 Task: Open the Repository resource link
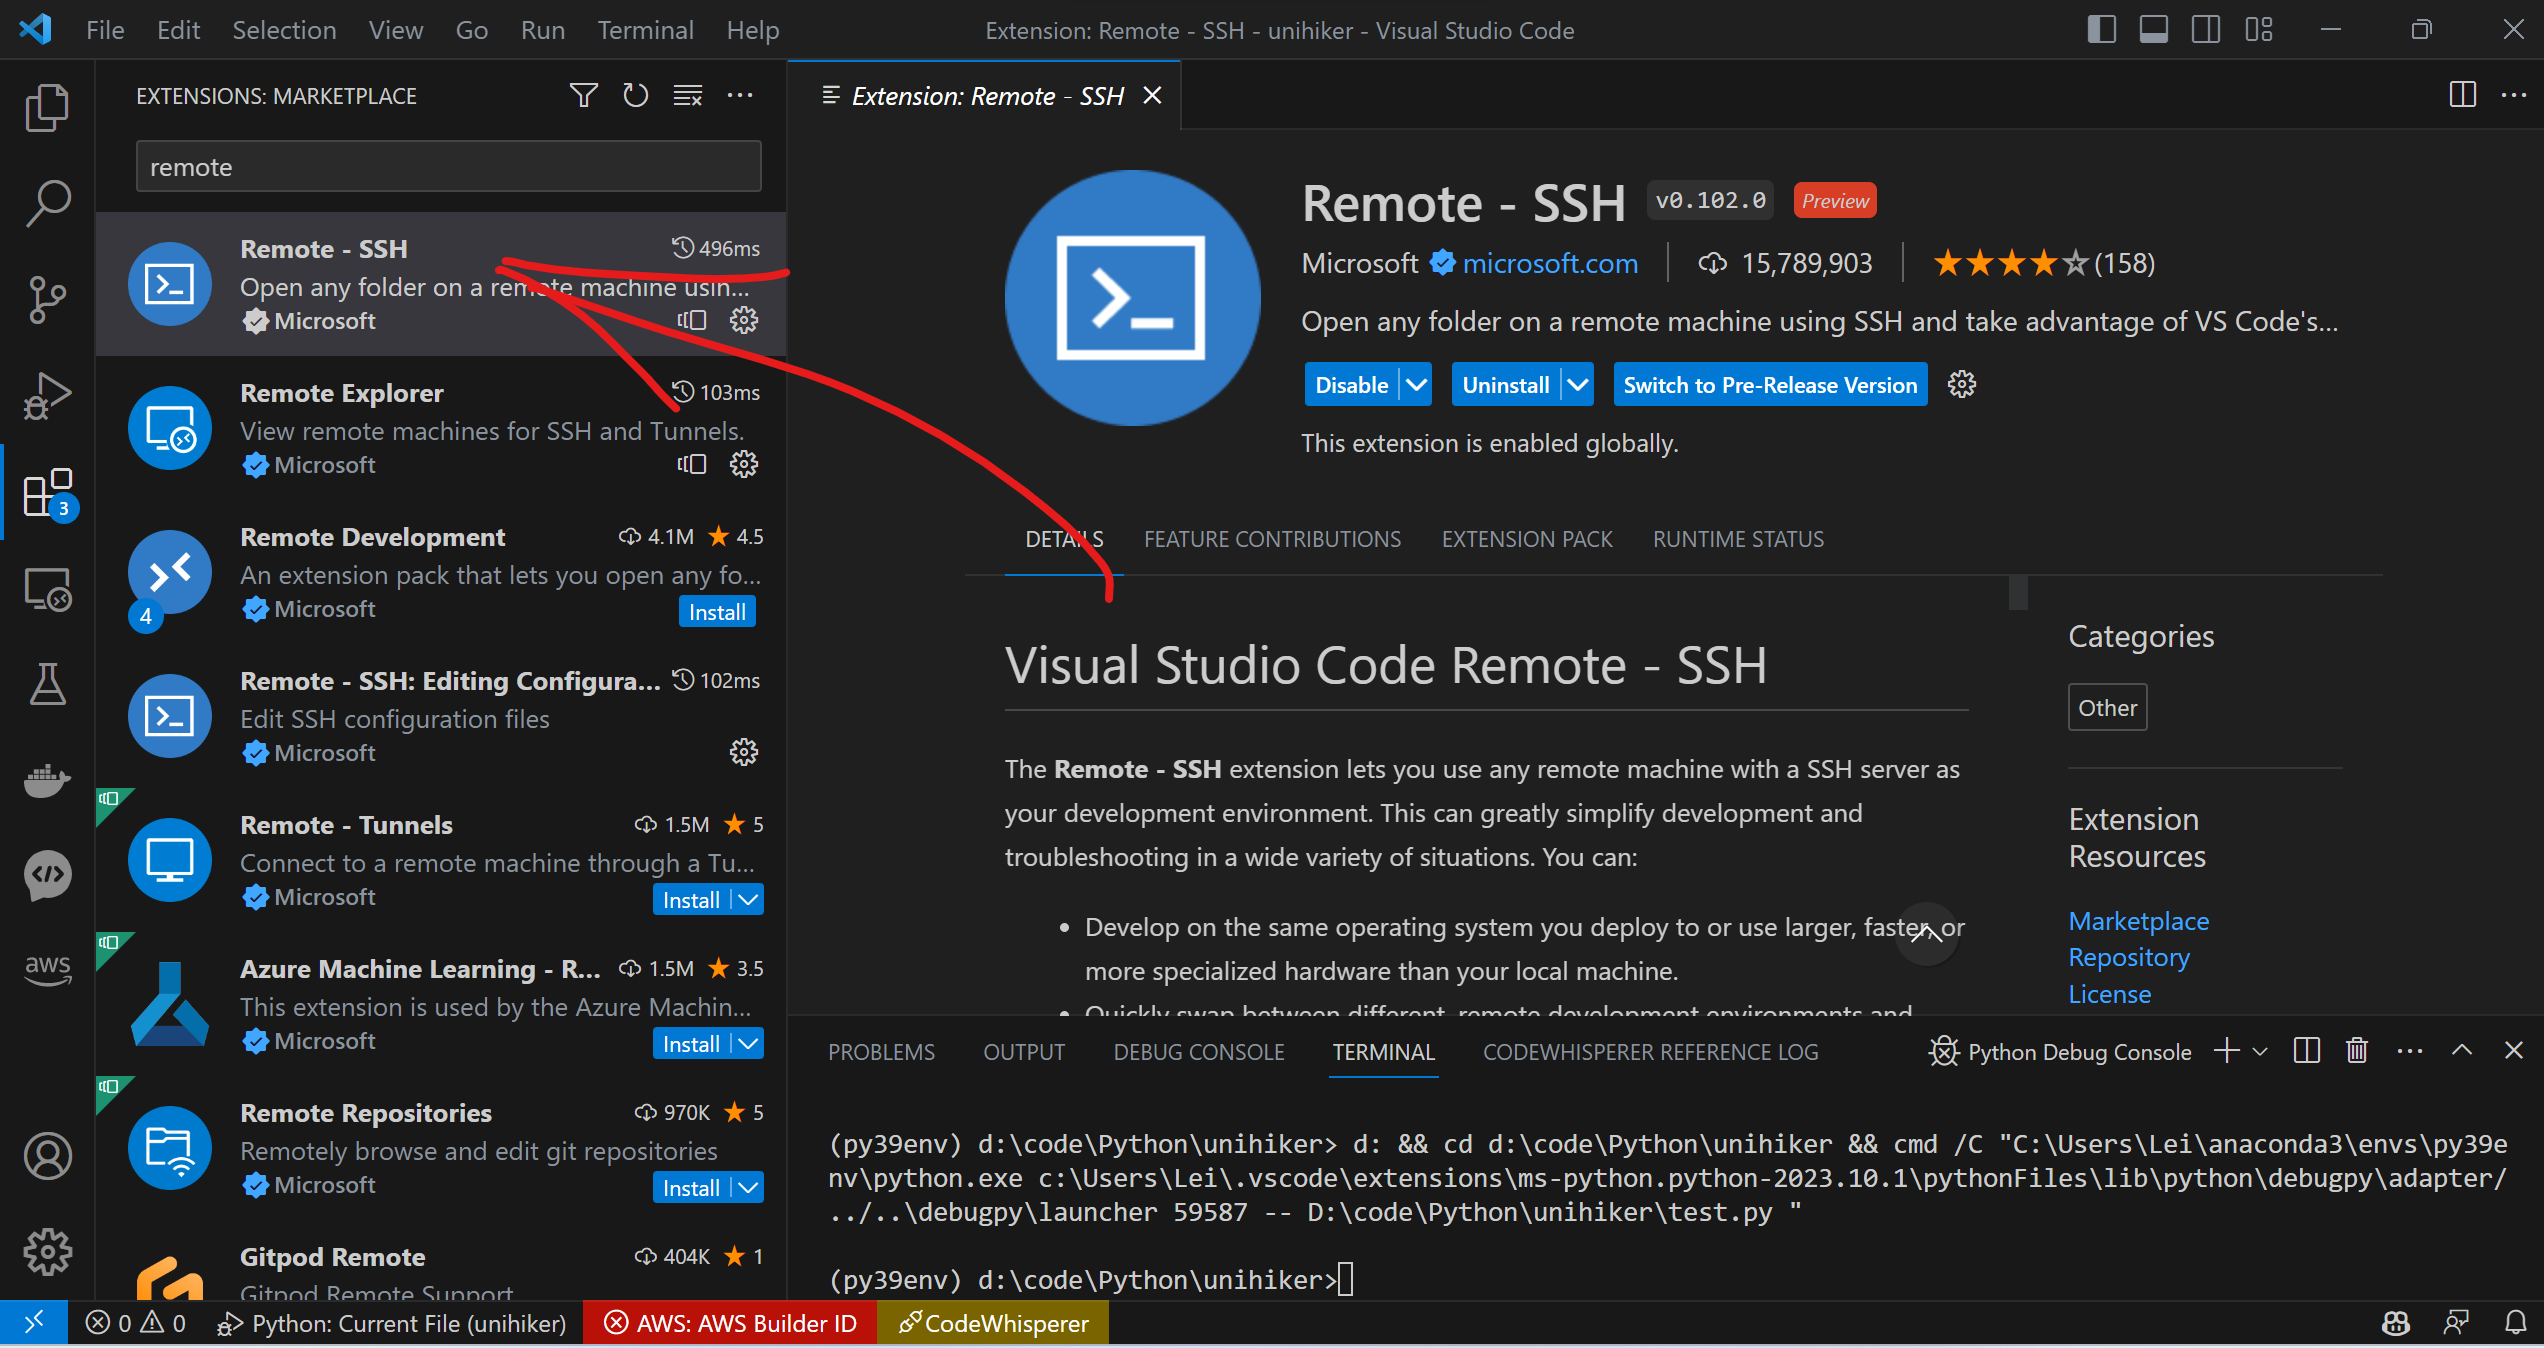point(2129,957)
